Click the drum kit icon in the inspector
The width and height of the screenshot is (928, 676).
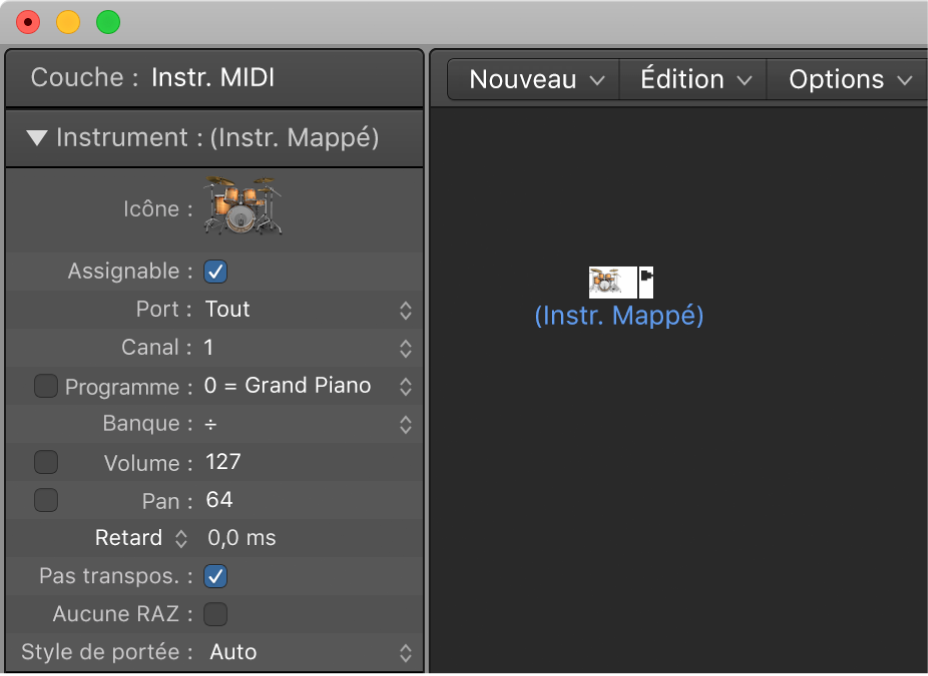click(242, 206)
